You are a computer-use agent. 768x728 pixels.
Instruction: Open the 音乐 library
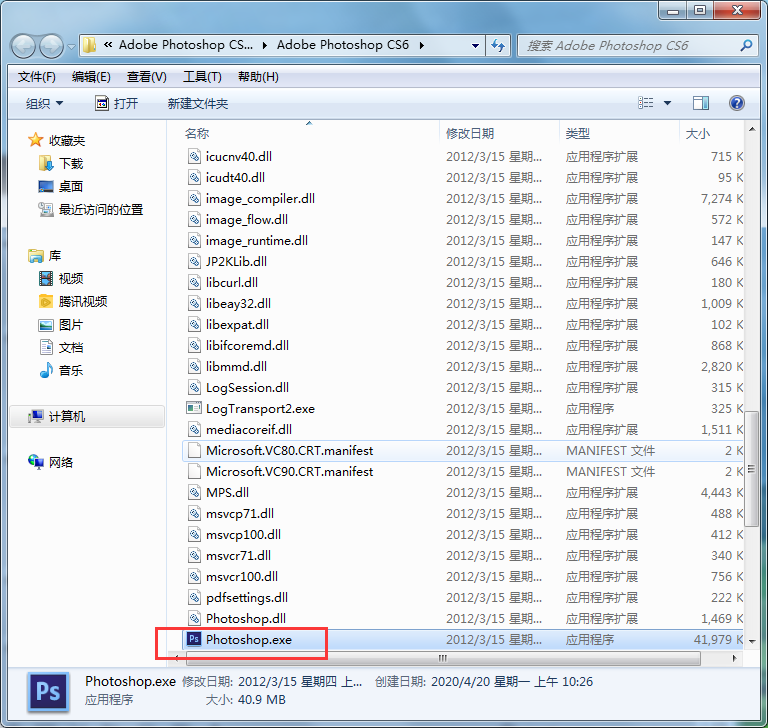(x=61, y=370)
